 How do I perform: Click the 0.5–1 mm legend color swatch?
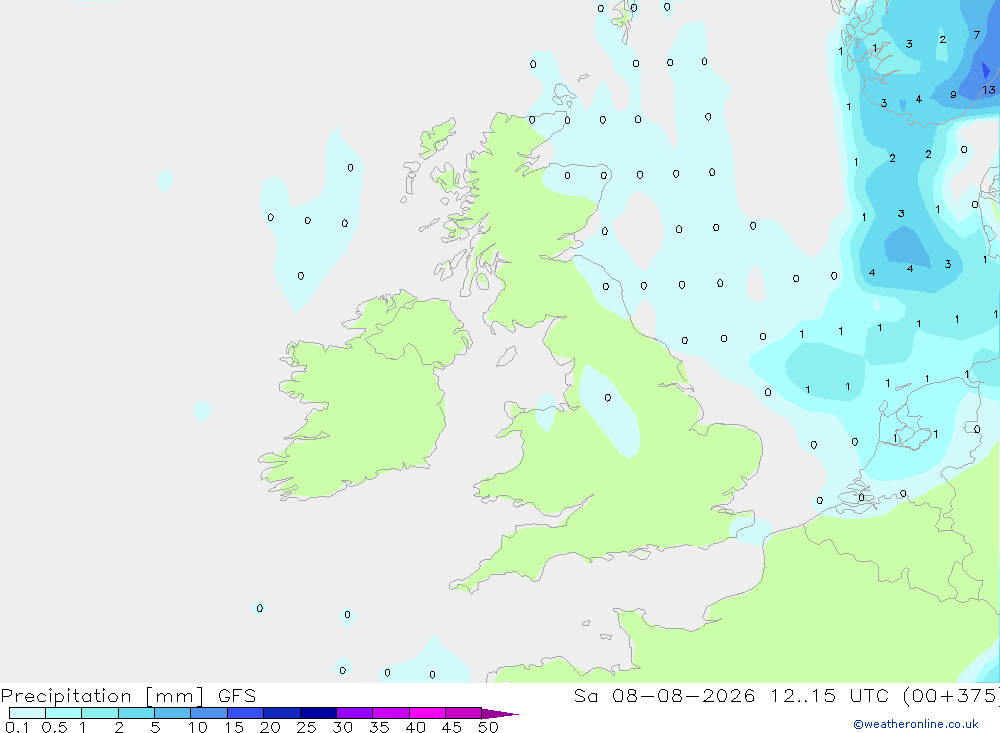coord(64,713)
